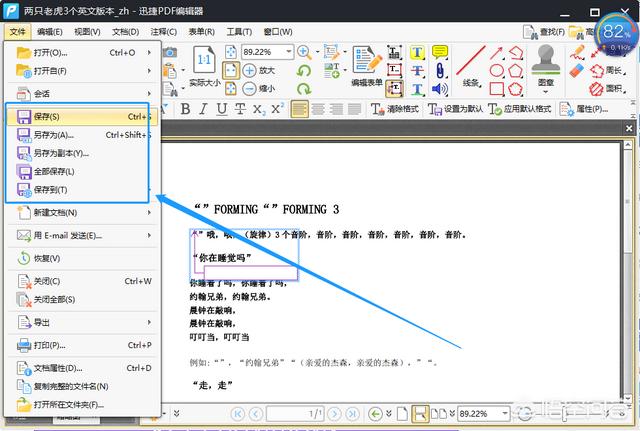Toggle Italic formatting

tap(203, 109)
